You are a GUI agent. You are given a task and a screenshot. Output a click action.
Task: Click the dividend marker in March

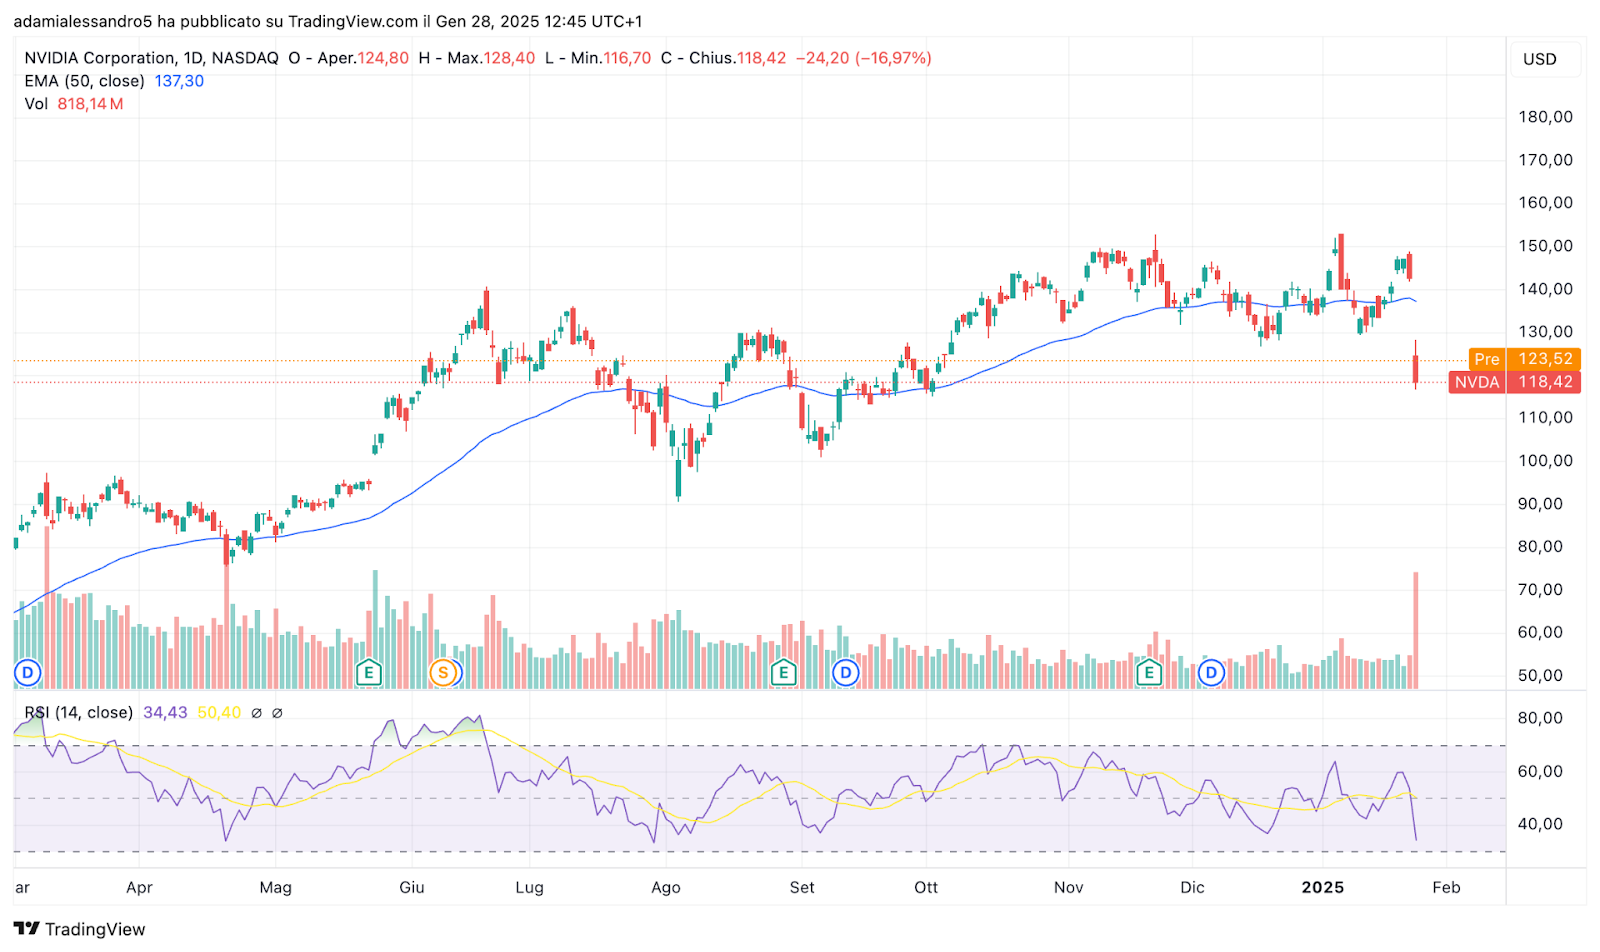[x=28, y=673]
